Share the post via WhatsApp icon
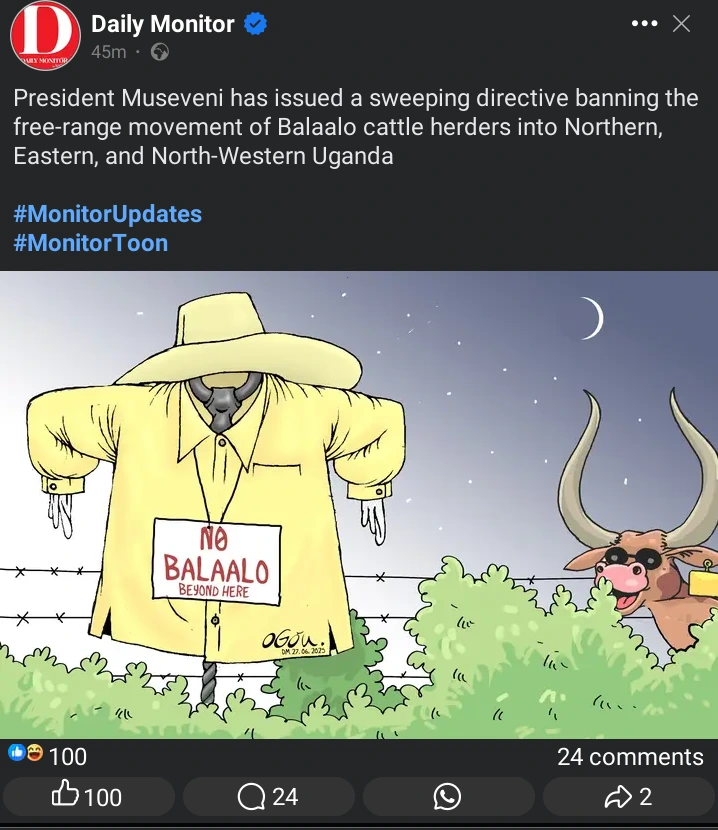 448,796
